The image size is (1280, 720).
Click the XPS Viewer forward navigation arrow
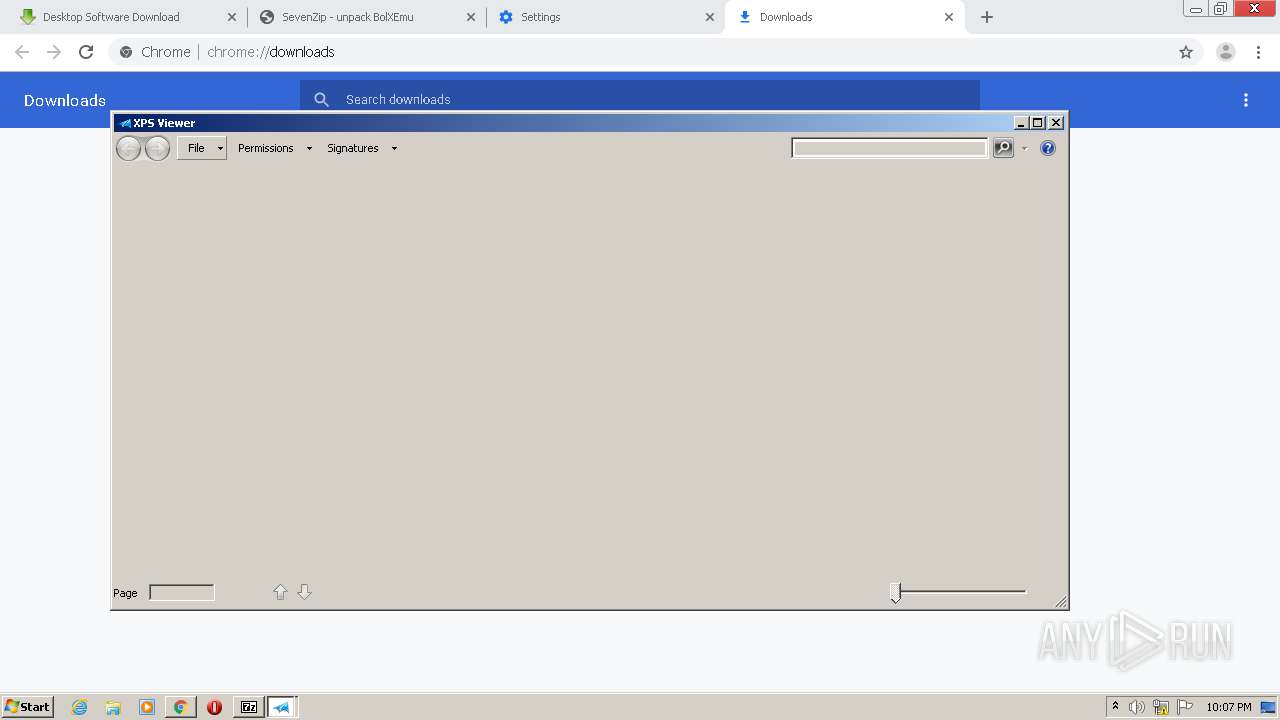pyautogui.click(x=157, y=149)
